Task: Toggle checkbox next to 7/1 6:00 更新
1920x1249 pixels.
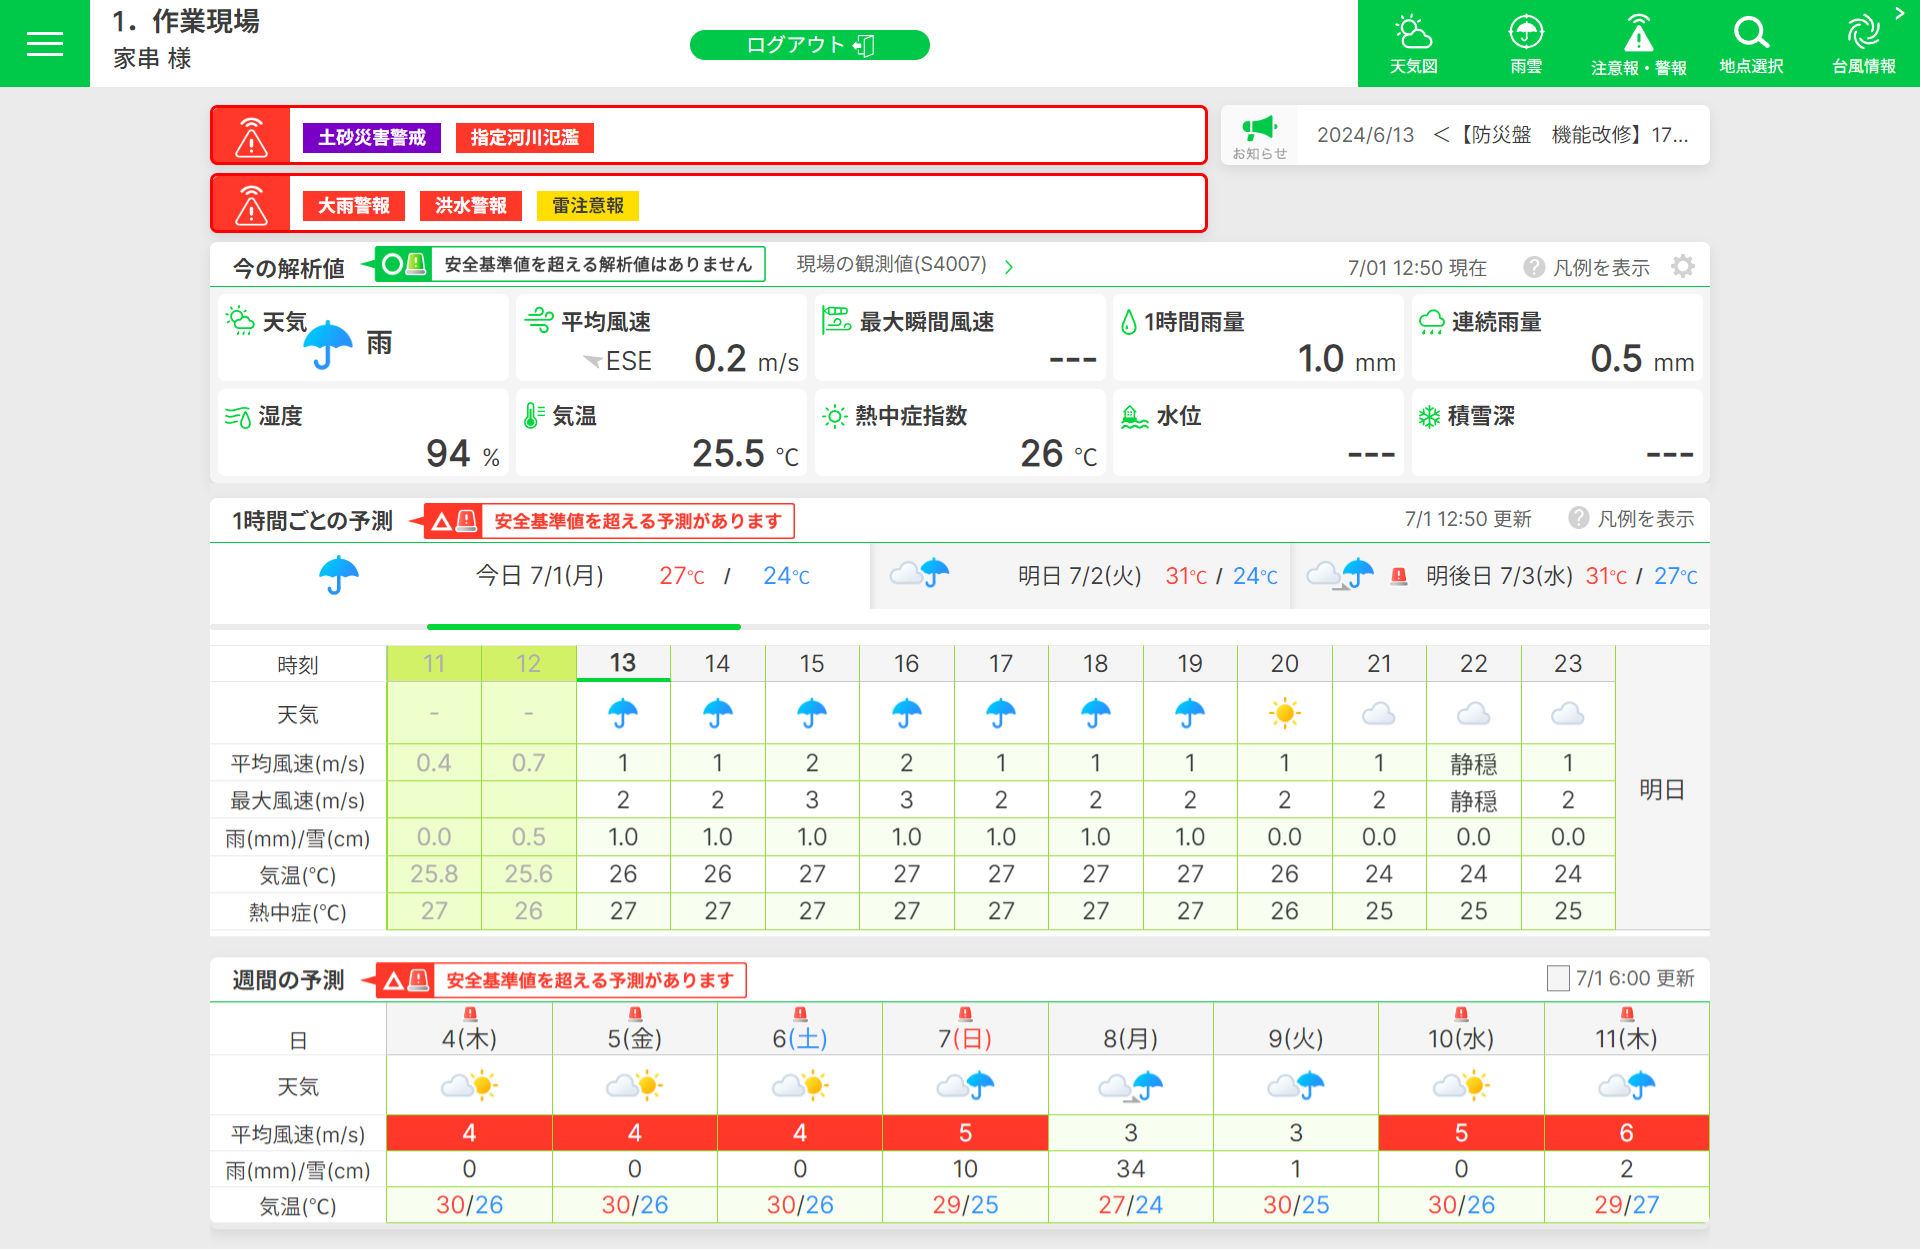Action: [1557, 978]
